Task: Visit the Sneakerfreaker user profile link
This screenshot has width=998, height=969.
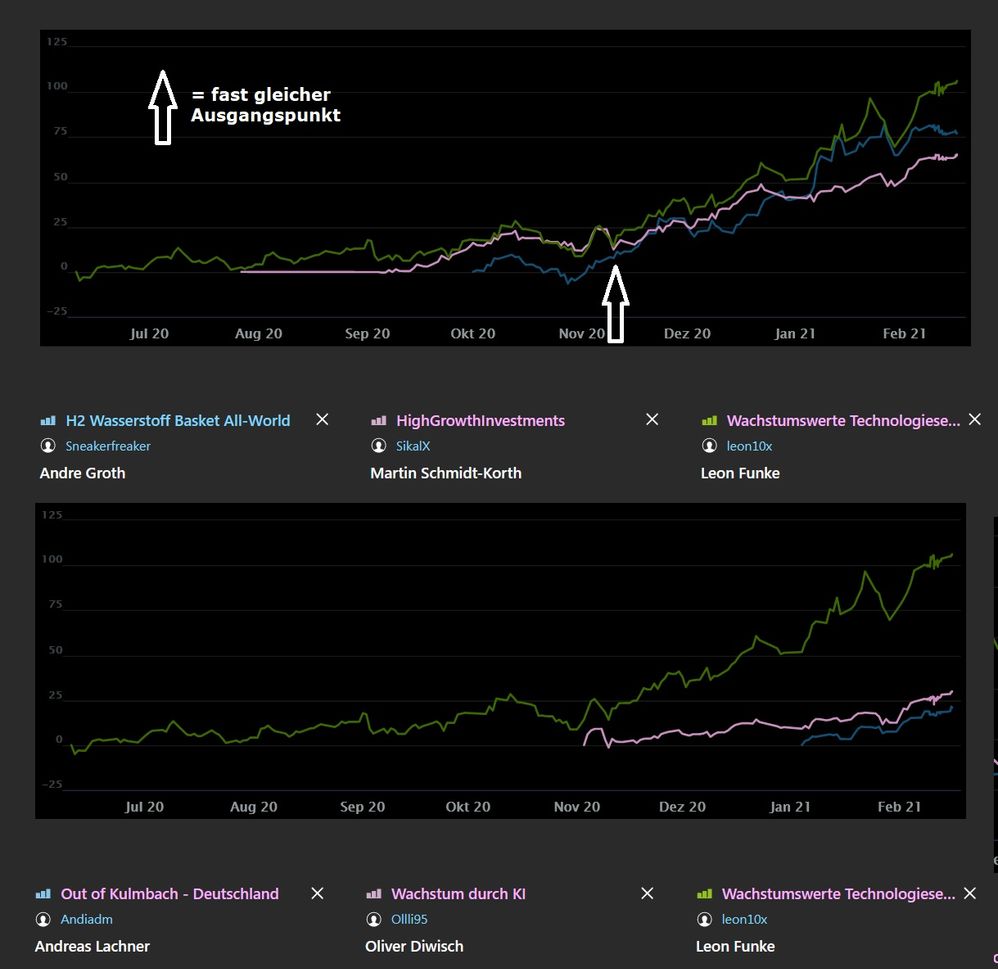Action: coord(108,446)
